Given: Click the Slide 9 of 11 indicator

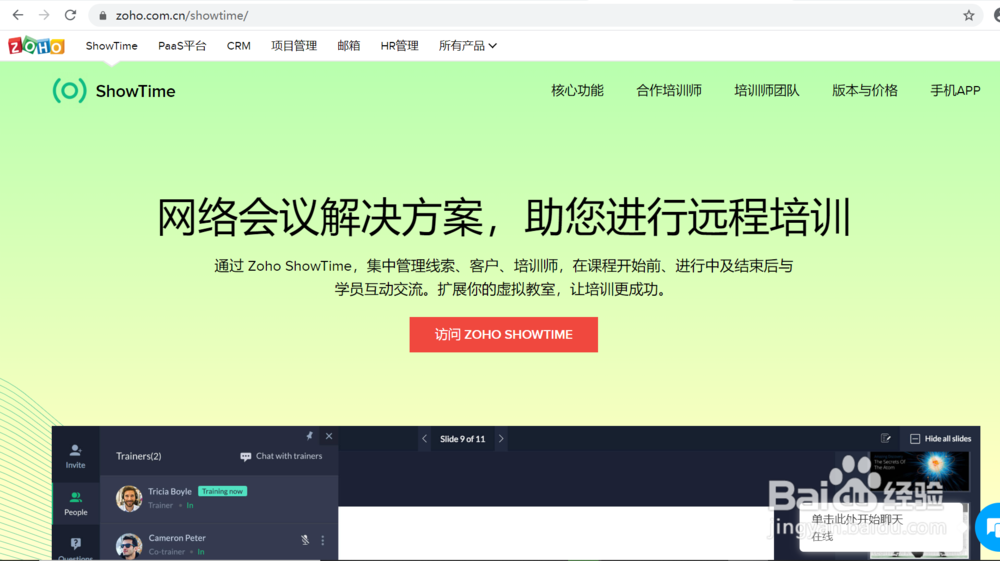Looking at the screenshot, I should coord(462,439).
